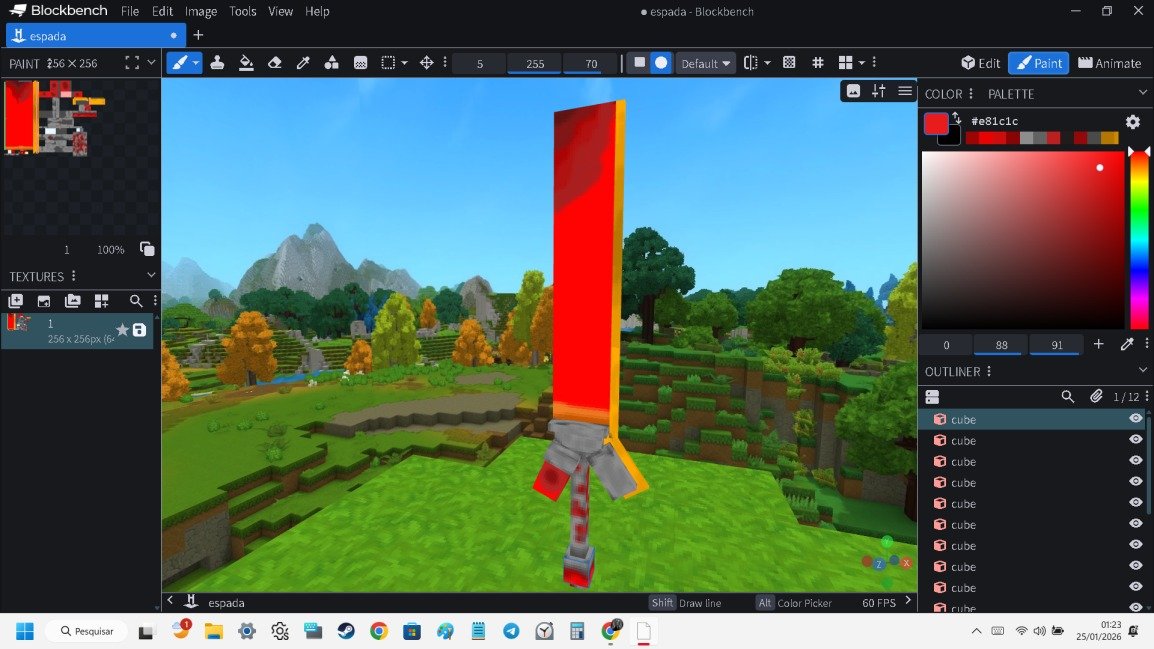The width and height of the screenshot is (1154, 649).
Task: Open the mirror painting dropdown arrow
Action: tap(768, 63)
